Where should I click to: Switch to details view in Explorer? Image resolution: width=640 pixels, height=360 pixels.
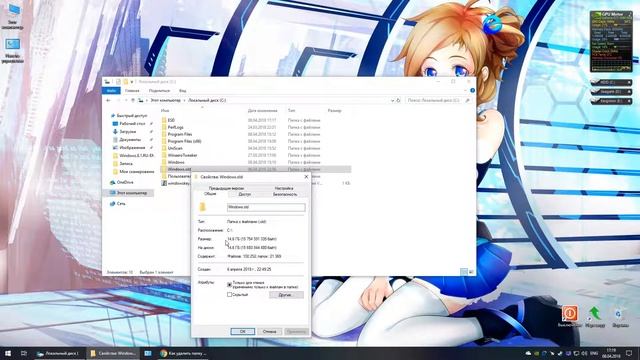click(464, 272)
